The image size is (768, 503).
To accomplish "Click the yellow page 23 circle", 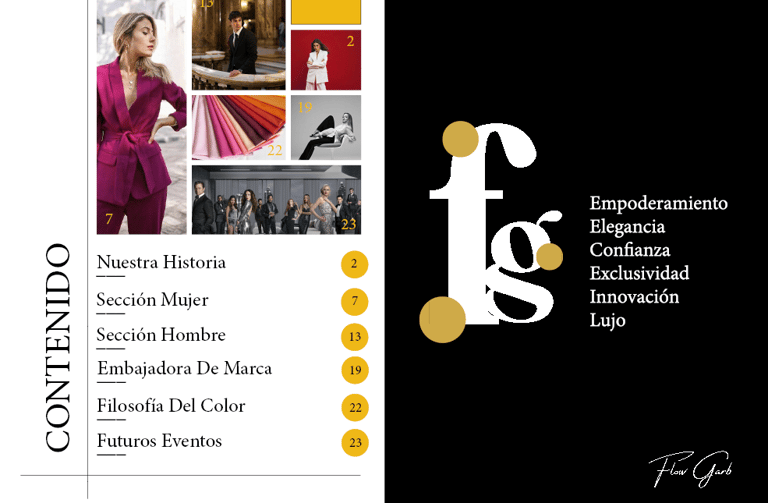I will 355,443.
